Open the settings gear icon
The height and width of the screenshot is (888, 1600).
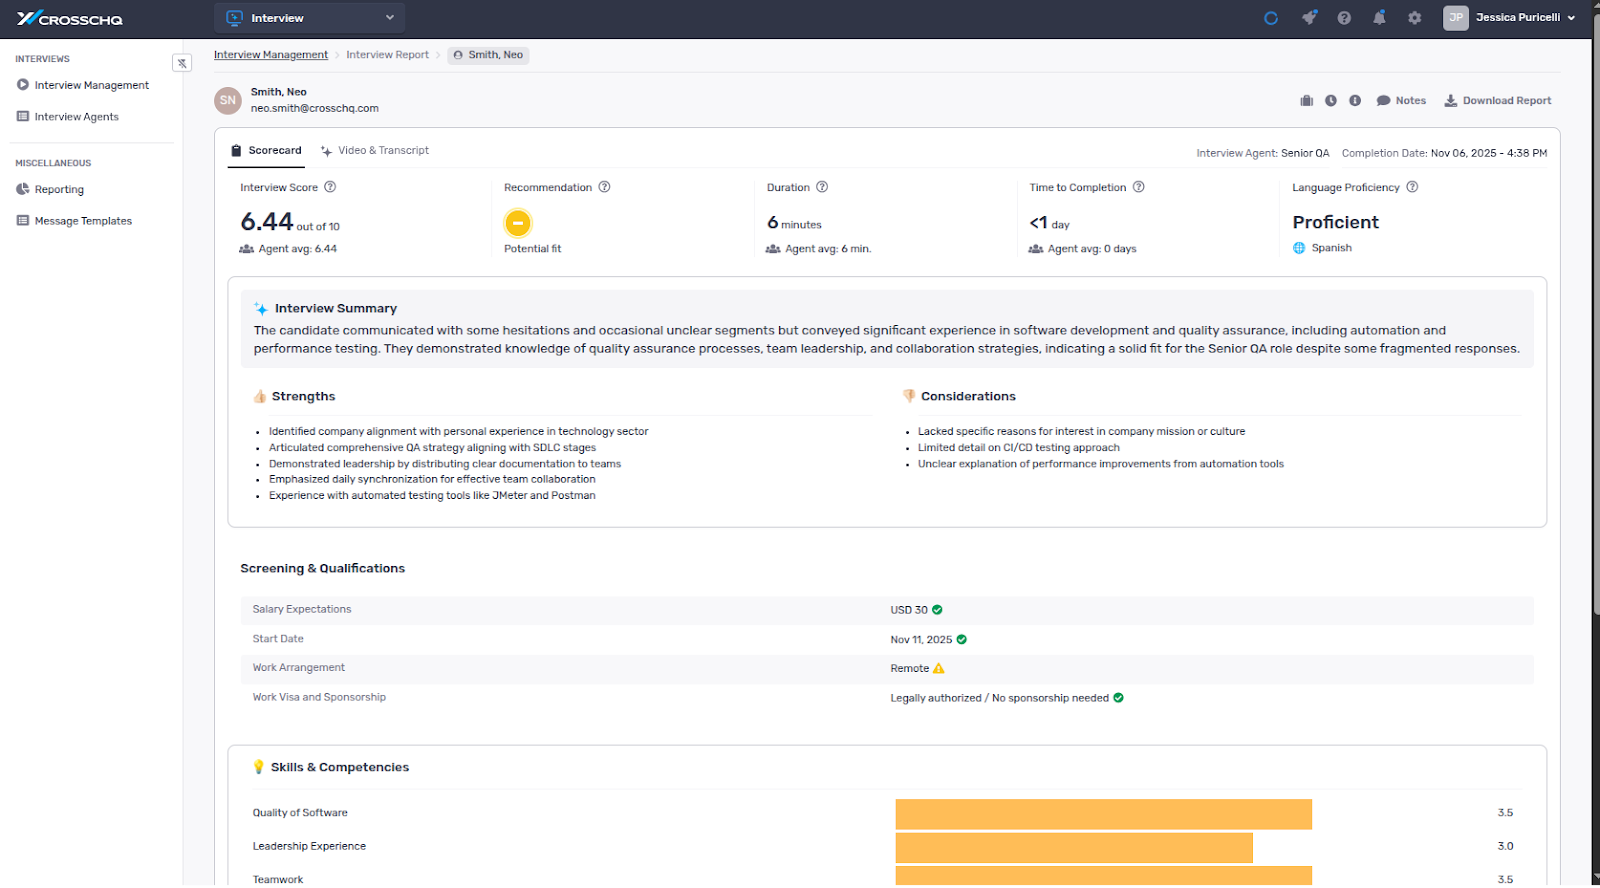coord(1414,18)
